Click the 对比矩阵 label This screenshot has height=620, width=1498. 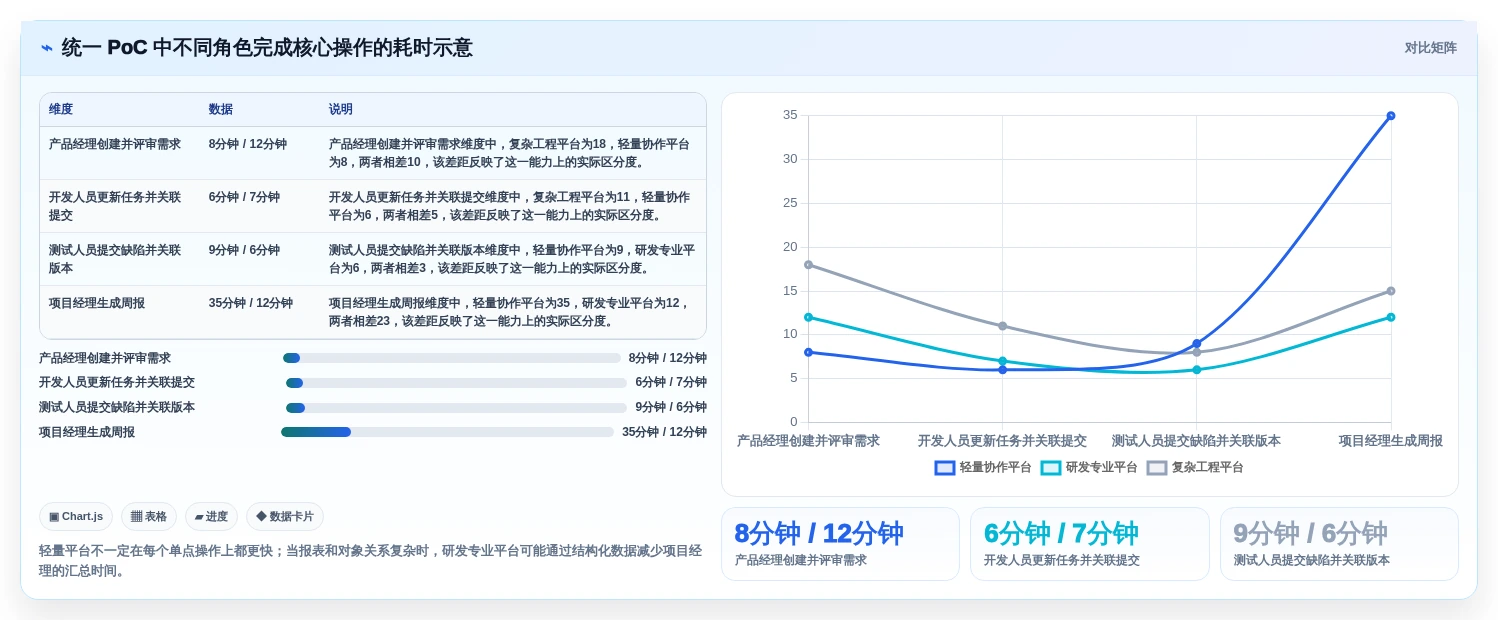tap(1430, 48)
